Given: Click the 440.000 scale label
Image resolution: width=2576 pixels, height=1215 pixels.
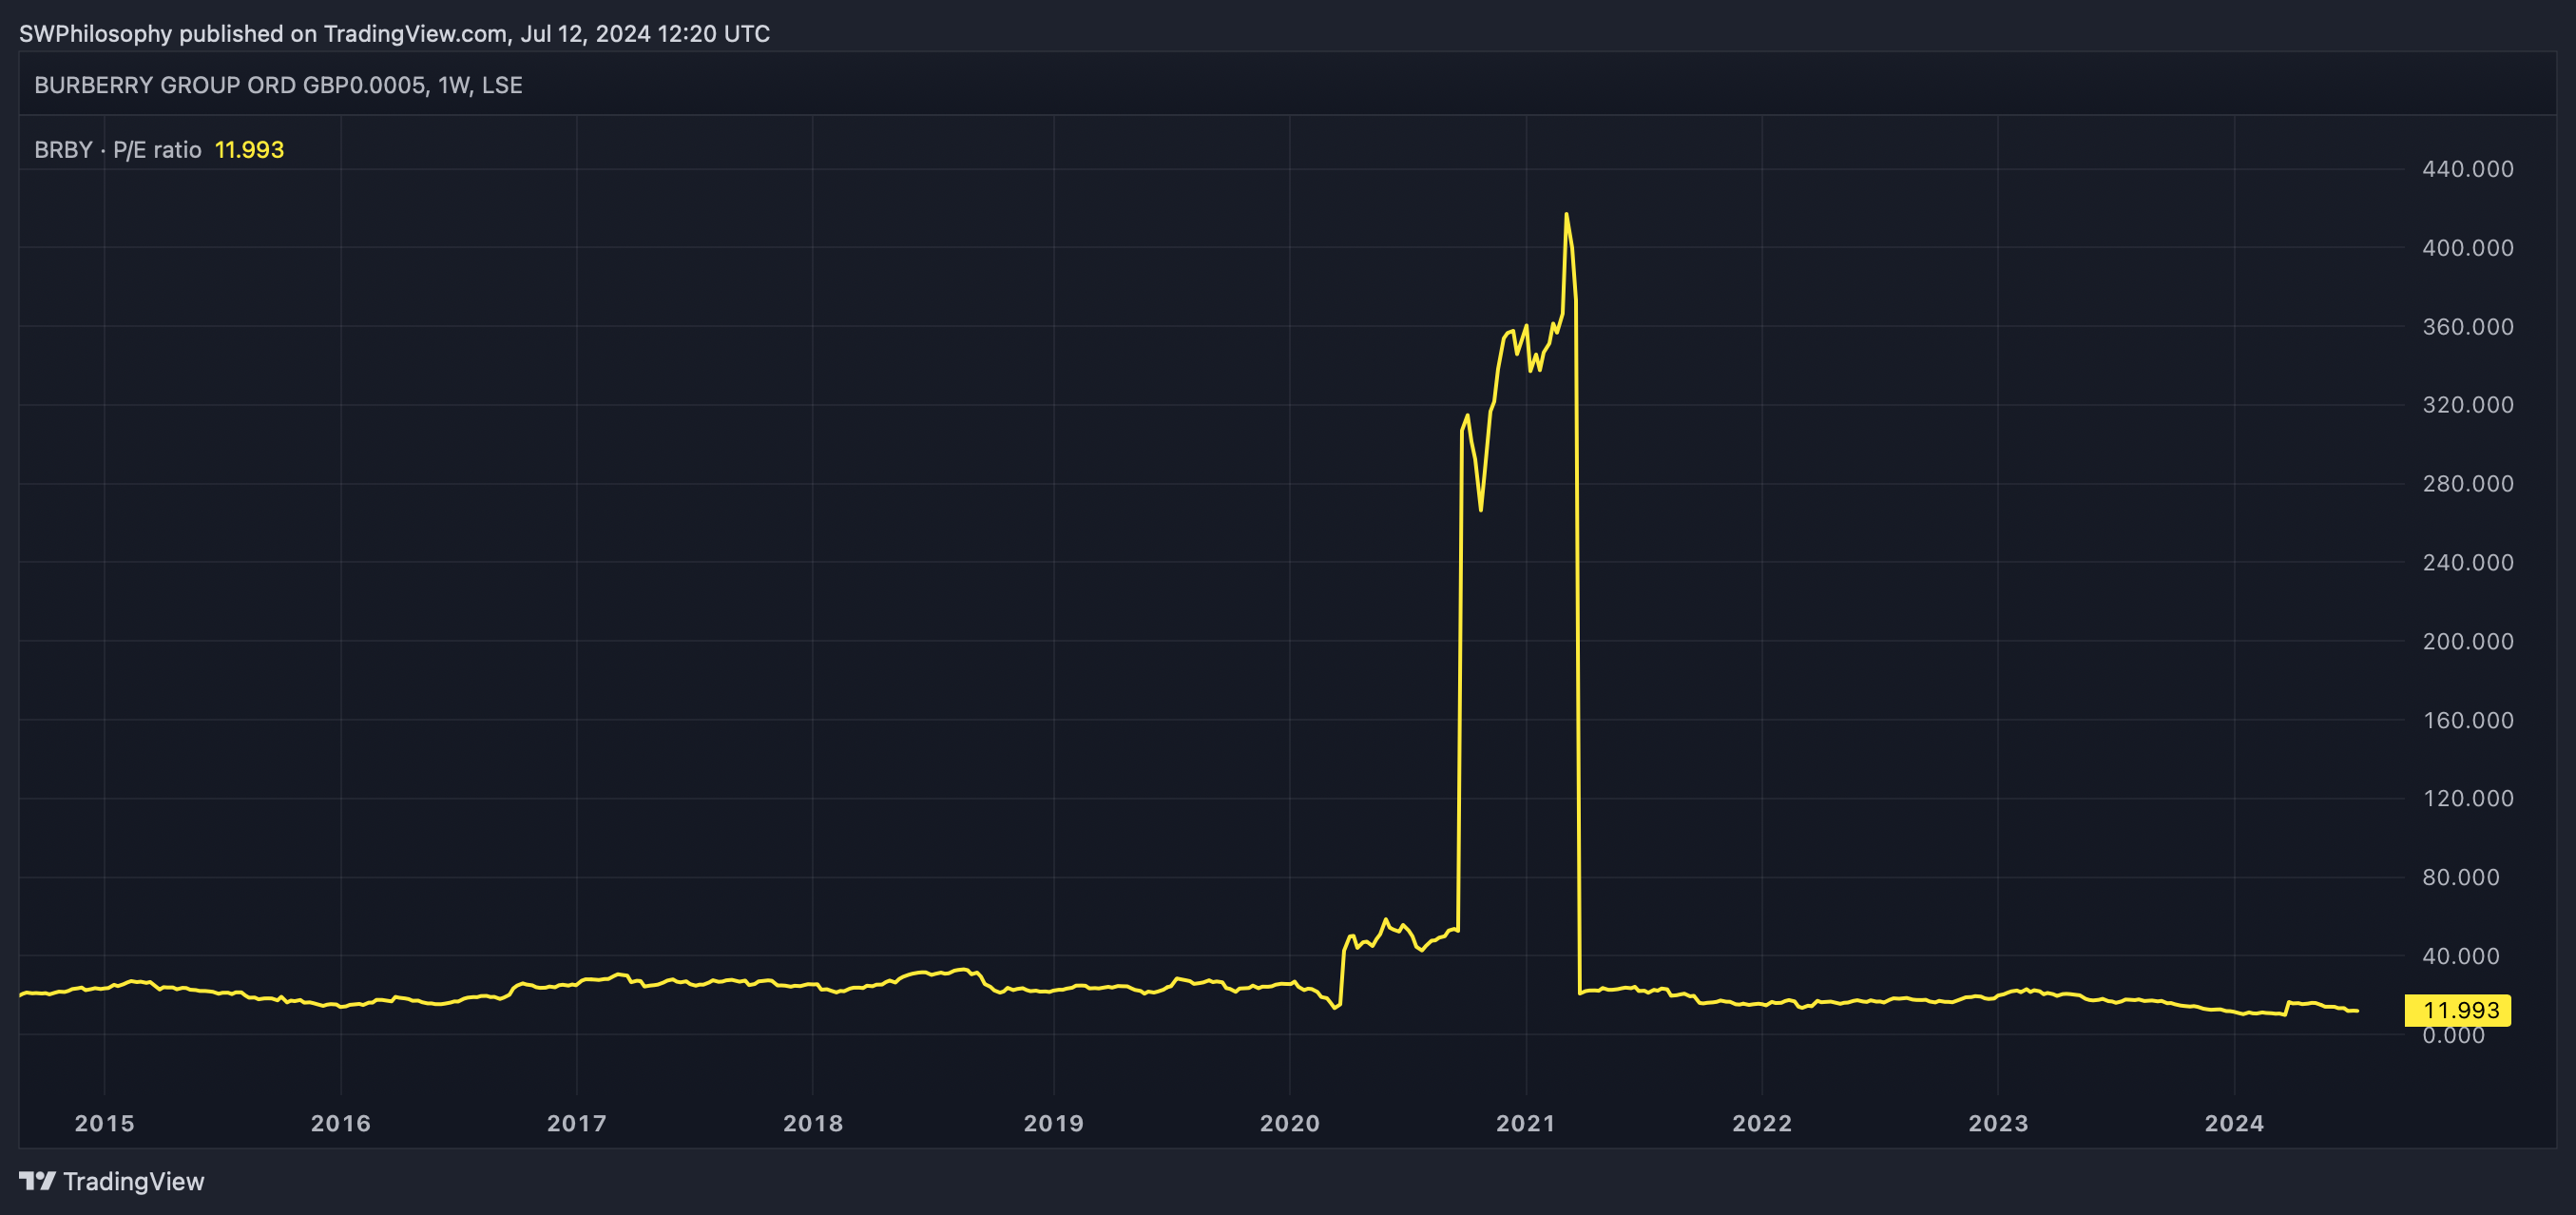Looking at the screenshot, I should click(x=2467, y=169).
